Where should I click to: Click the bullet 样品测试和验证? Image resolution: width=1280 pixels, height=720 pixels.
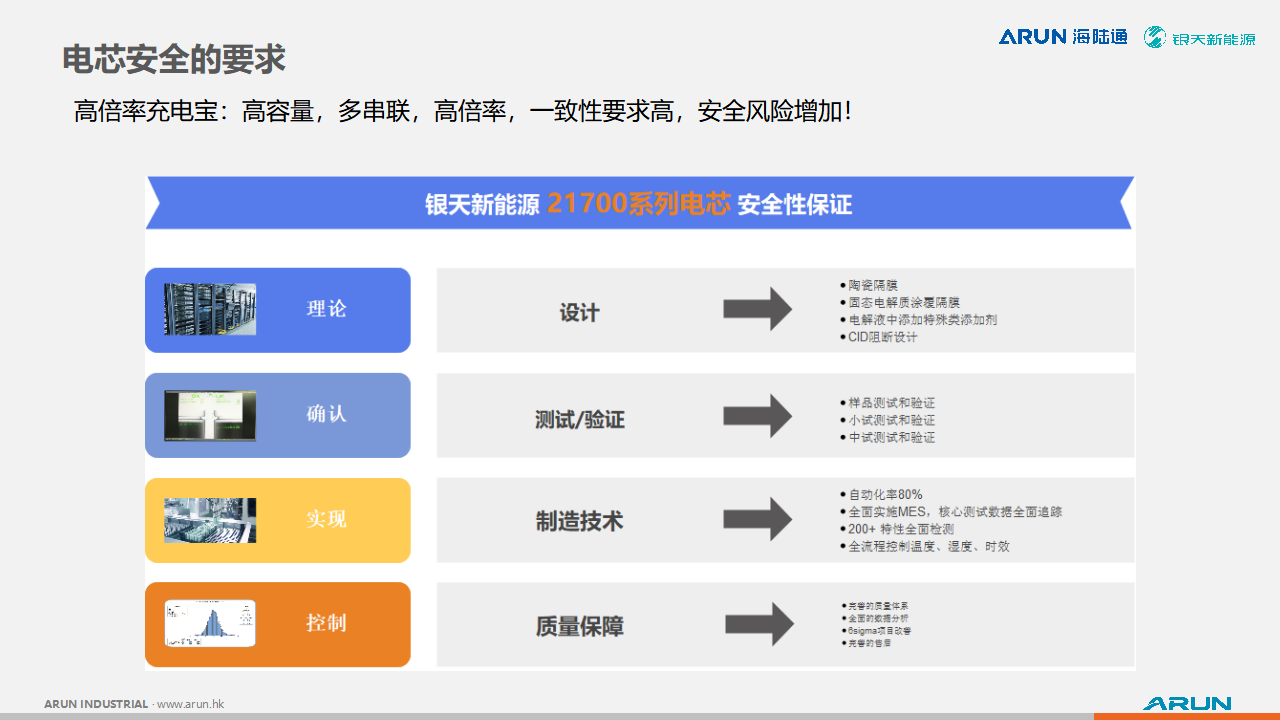point(887,403)
